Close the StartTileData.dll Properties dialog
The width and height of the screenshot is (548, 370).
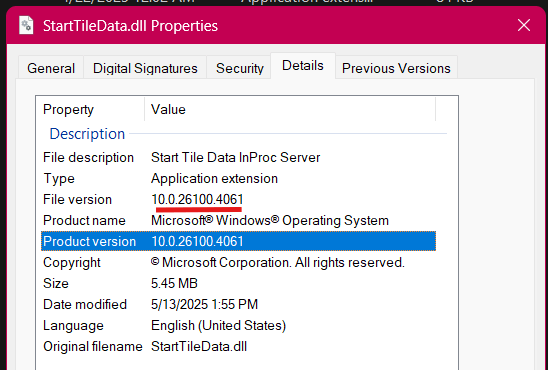click(524, 25)
